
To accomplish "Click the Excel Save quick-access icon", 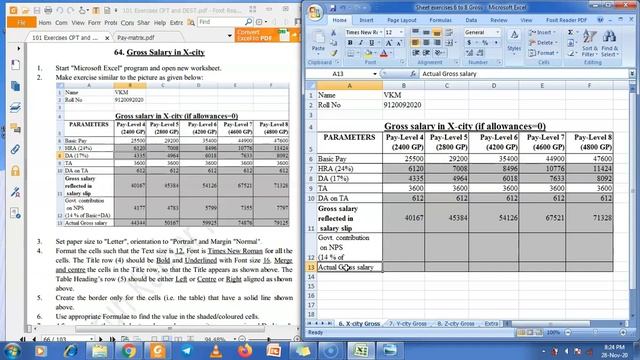I will pyautogui.click(x=333, y=8).
